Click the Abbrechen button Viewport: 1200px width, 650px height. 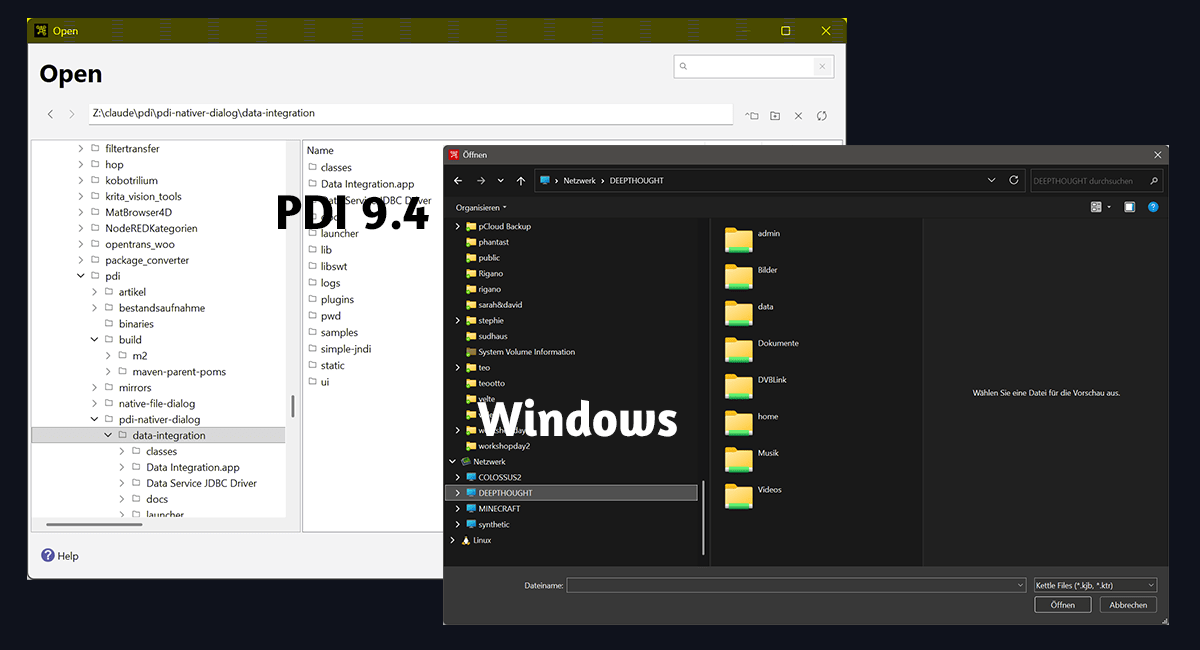1128,605
